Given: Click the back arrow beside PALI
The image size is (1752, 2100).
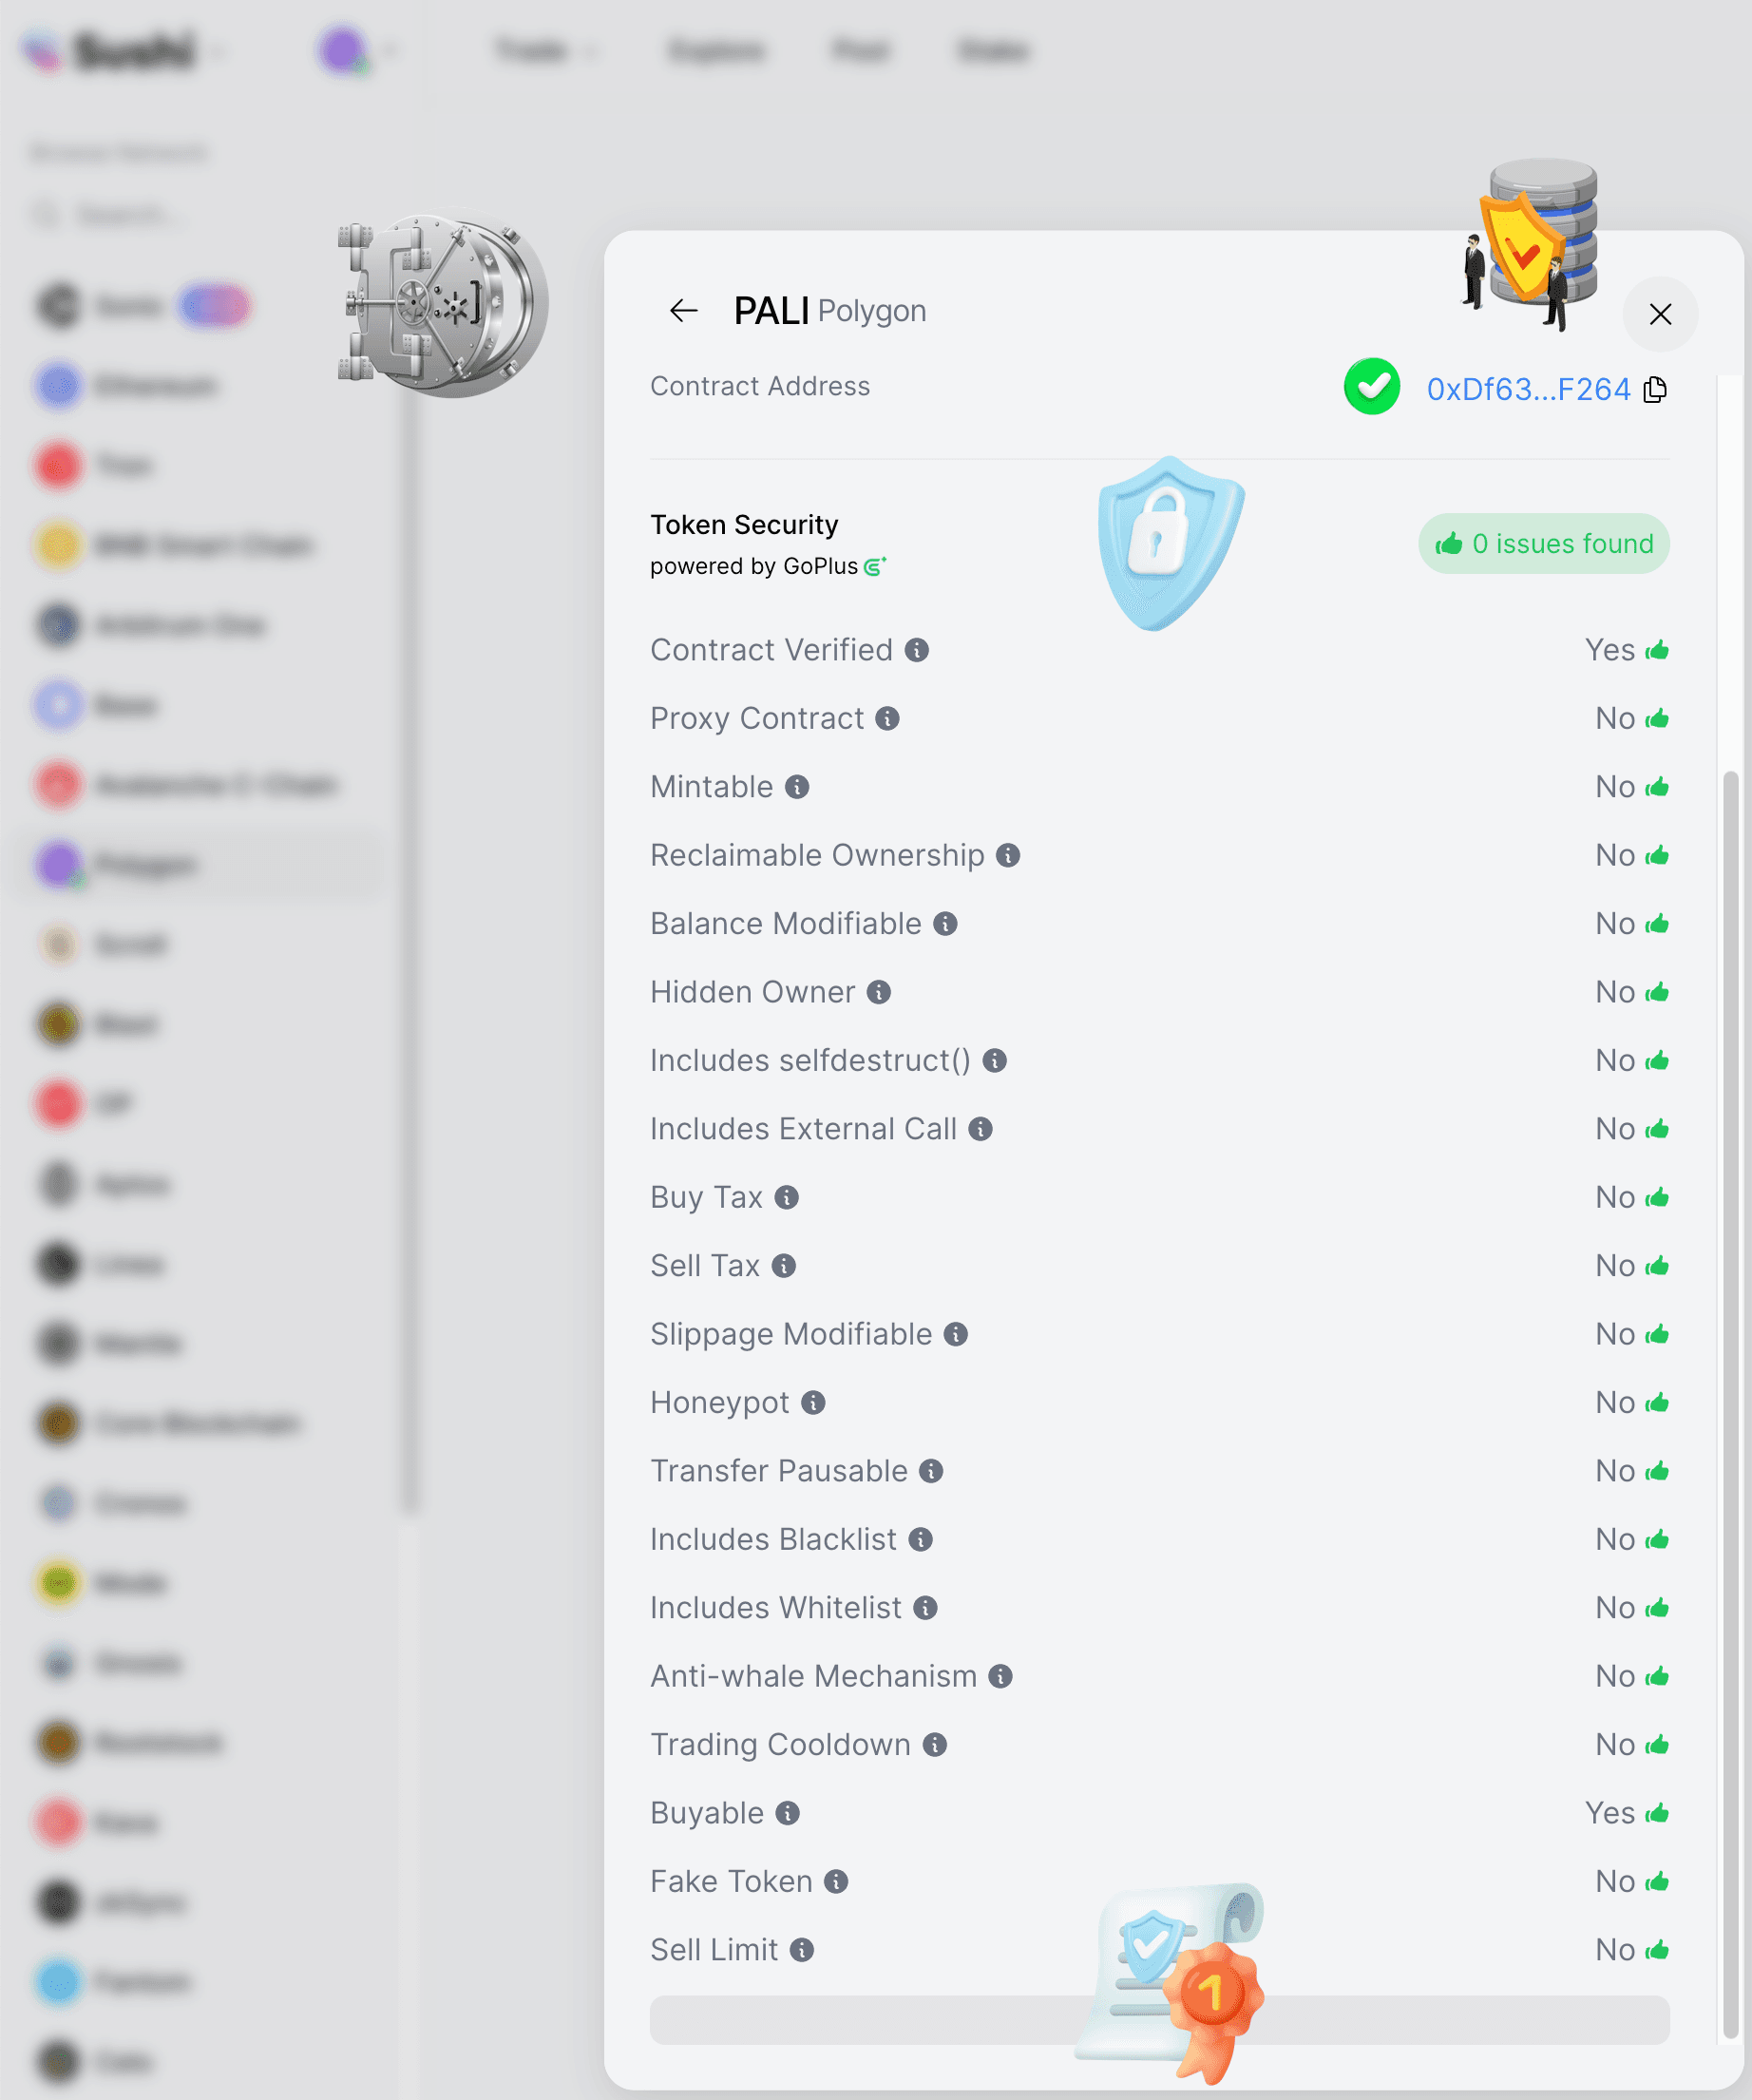Looking at the screenshot, I should (x=684, y=311).
